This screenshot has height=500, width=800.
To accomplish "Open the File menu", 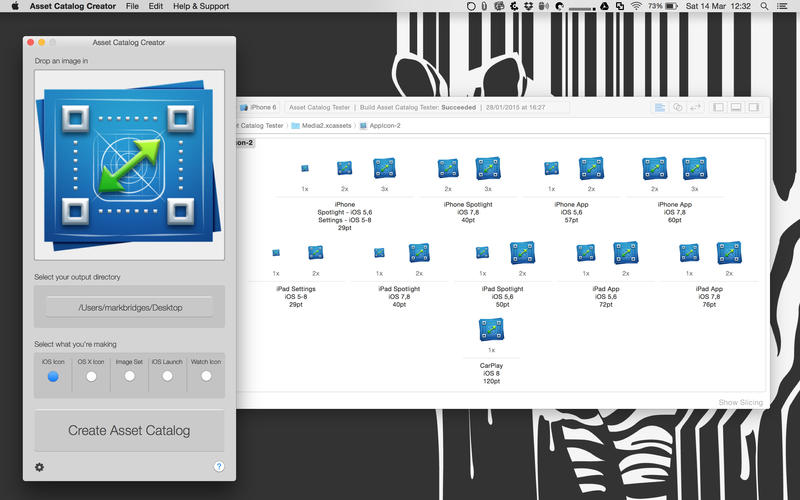I will (132, 6).
